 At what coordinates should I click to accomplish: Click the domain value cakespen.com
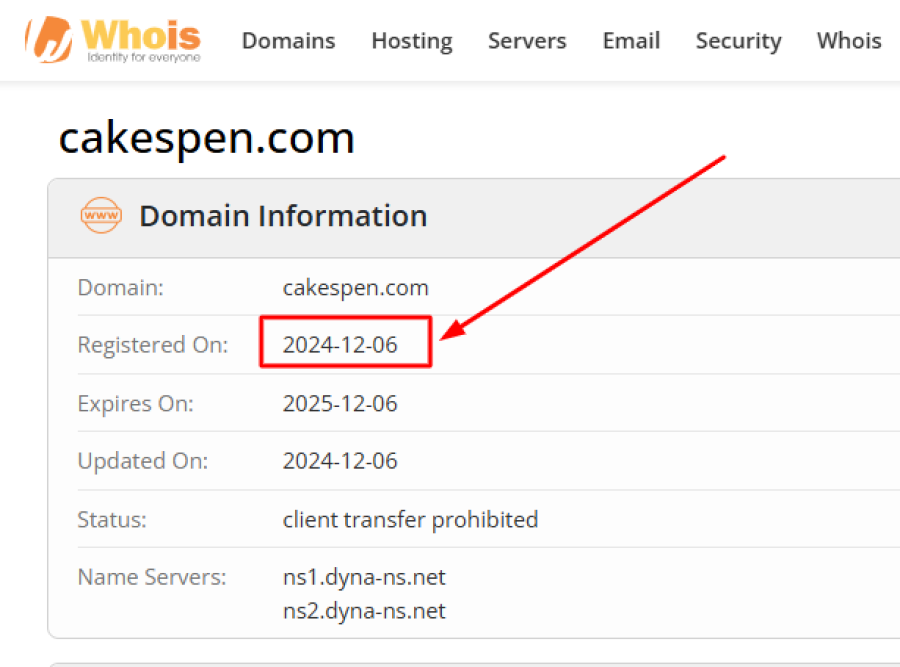click(356, 288)
